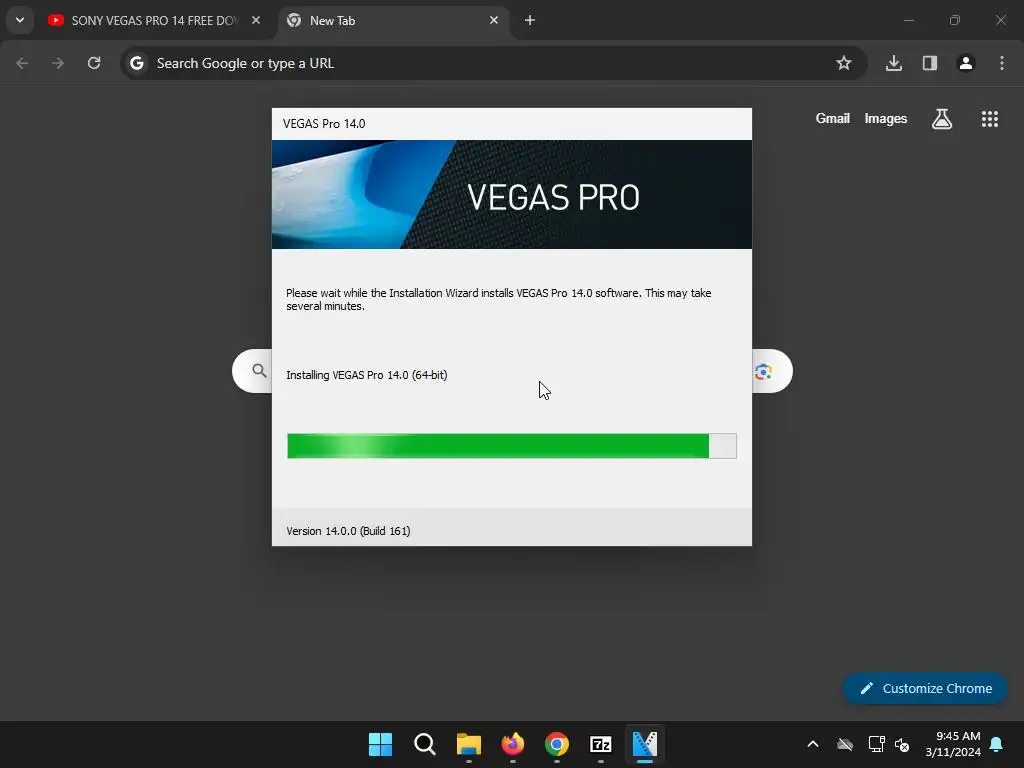Show hidden system tray icons chevron
The width and height of the screenshot is (1024, 768).
[x=813, y=744]
